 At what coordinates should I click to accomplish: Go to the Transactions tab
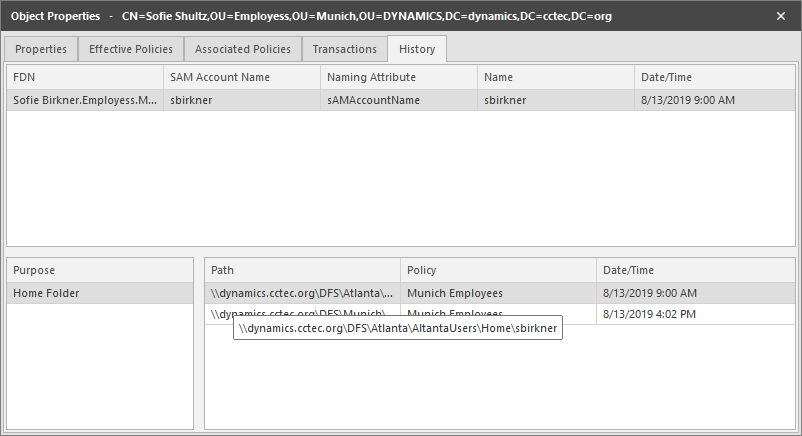[345, 49]
